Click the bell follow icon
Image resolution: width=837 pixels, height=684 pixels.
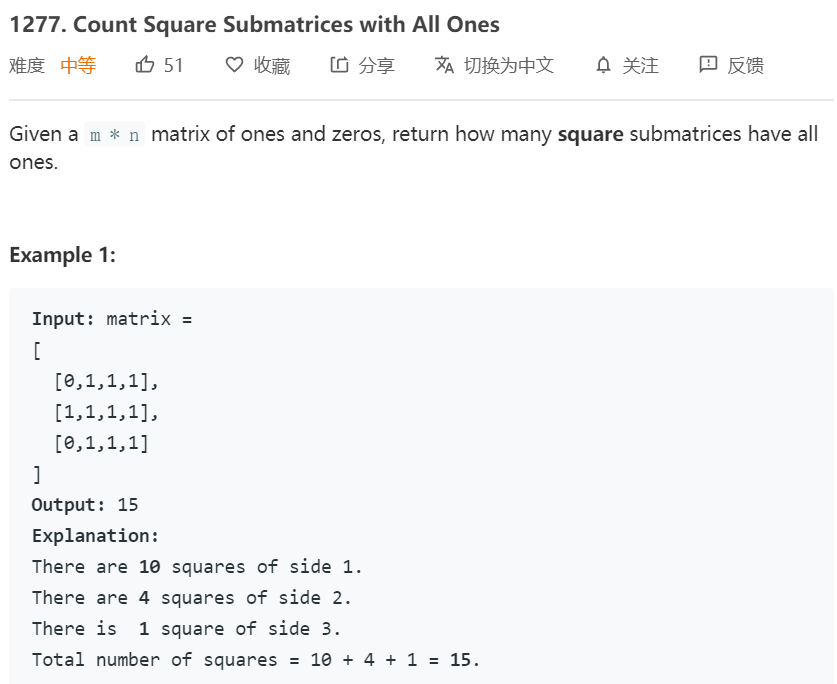(x=602, y=65)
